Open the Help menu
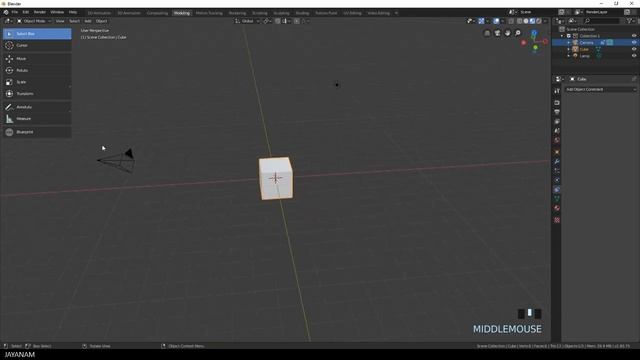The width and height of the screenshot is (640, 360). point(73,12)
